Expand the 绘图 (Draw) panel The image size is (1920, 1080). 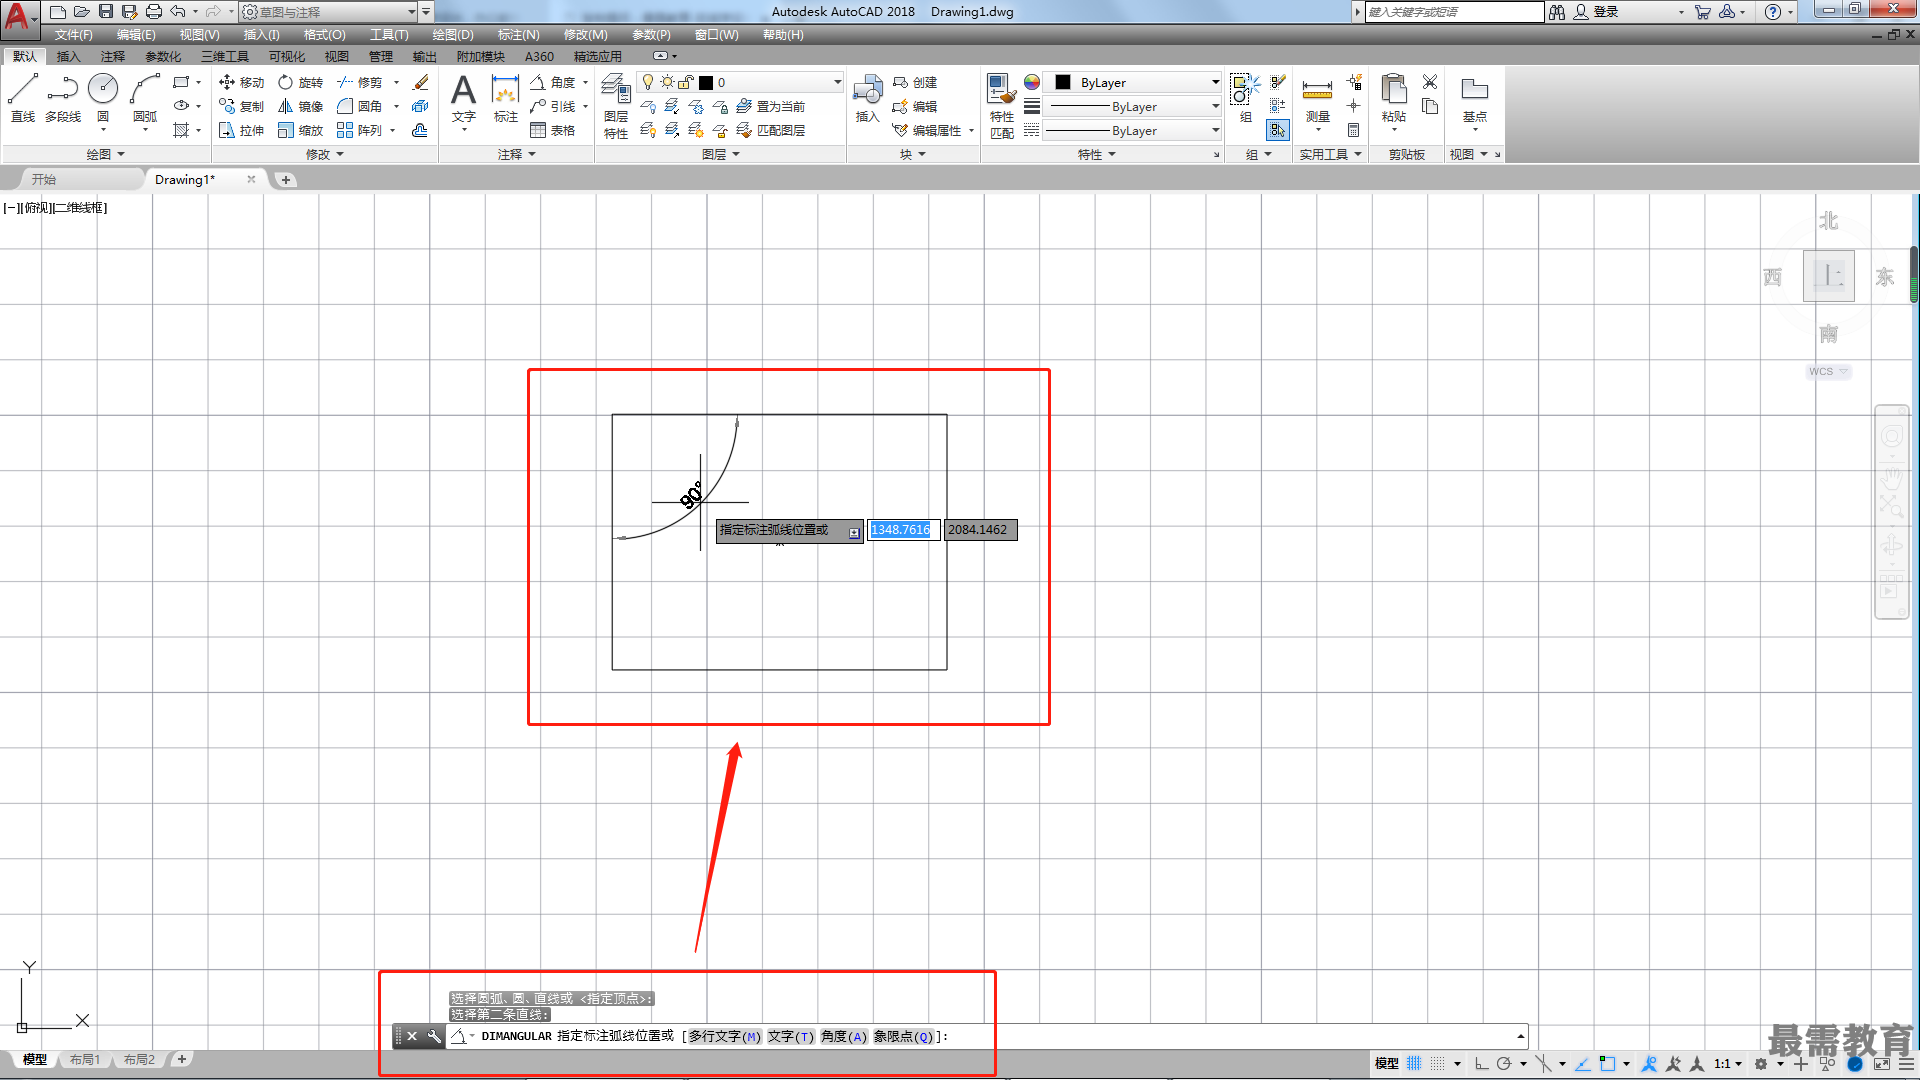[x=105, y=154]
